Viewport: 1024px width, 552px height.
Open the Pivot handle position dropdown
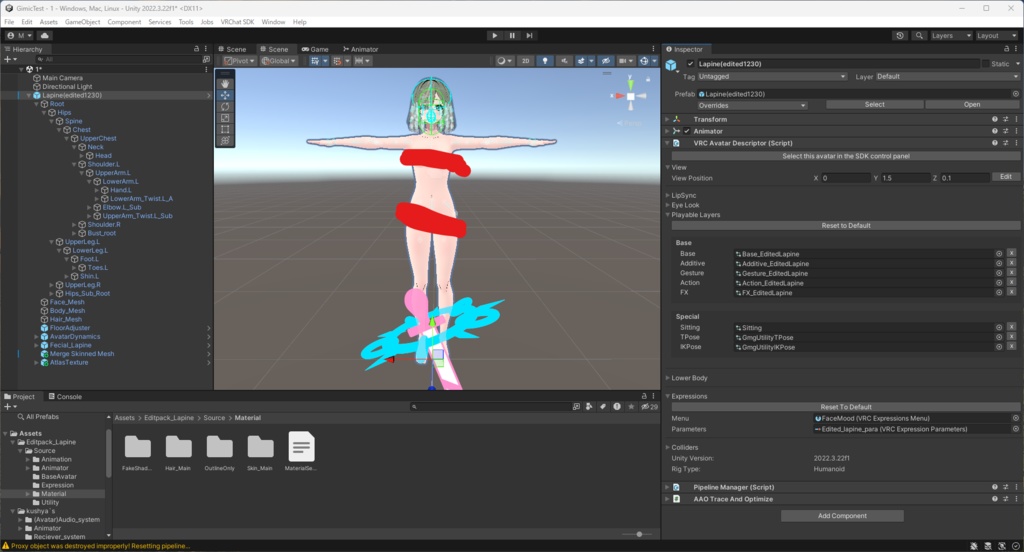pos(239,61)
